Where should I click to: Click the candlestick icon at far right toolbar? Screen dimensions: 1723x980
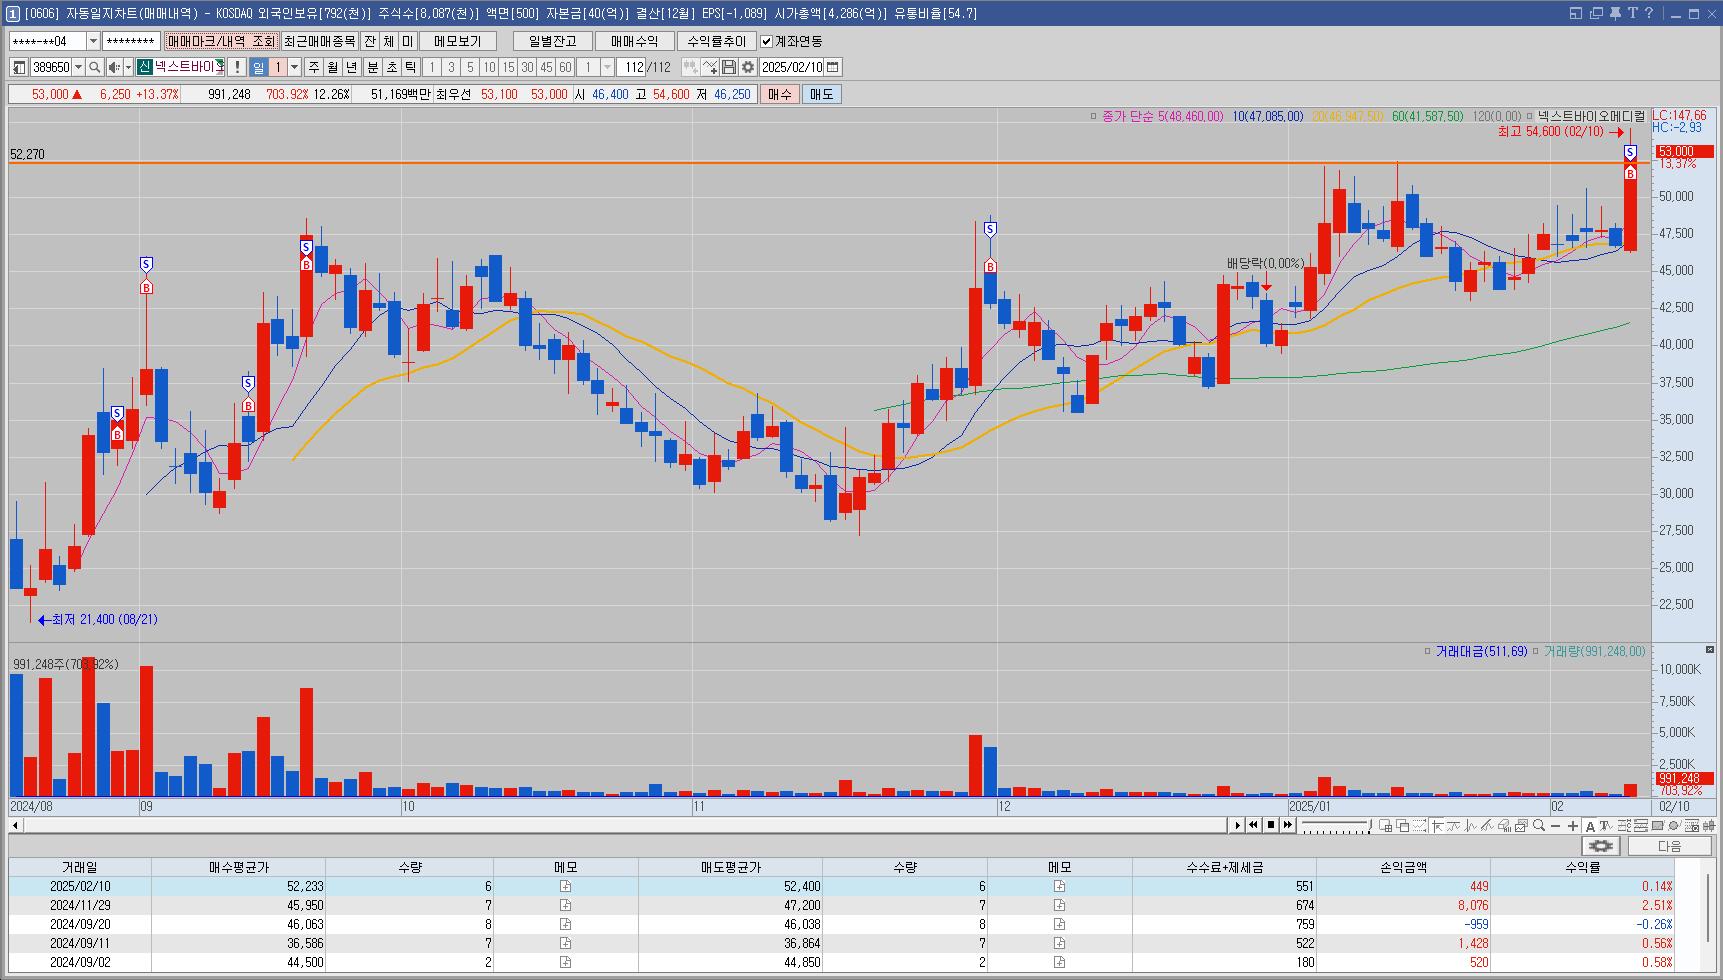tap(1709, 825)
